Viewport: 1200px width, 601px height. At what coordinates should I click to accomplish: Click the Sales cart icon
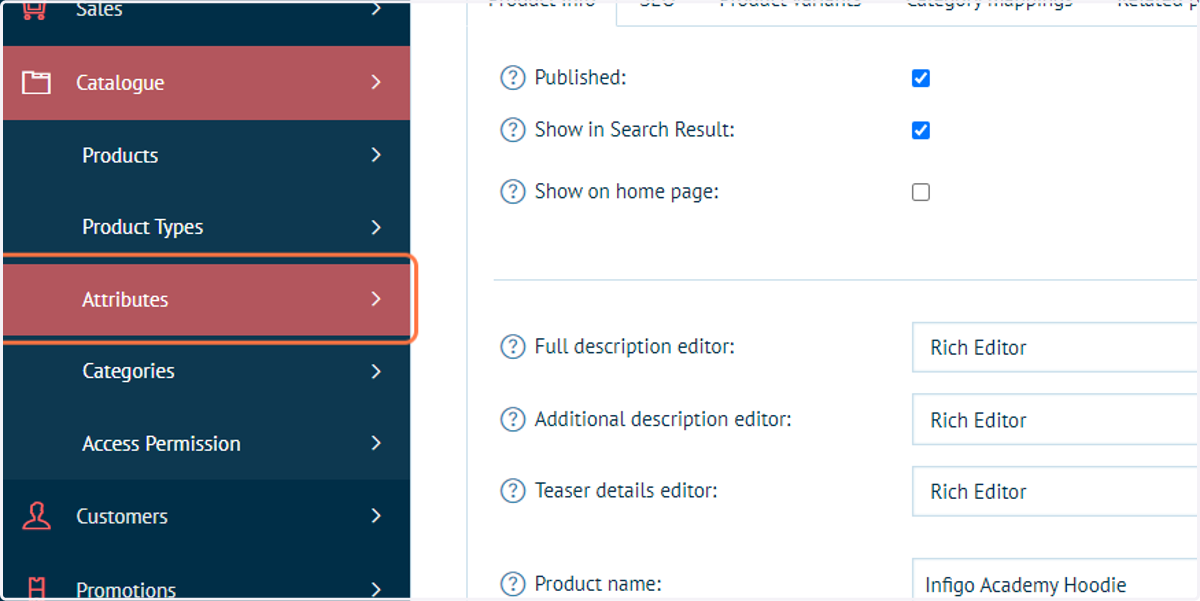coord(36,10)
